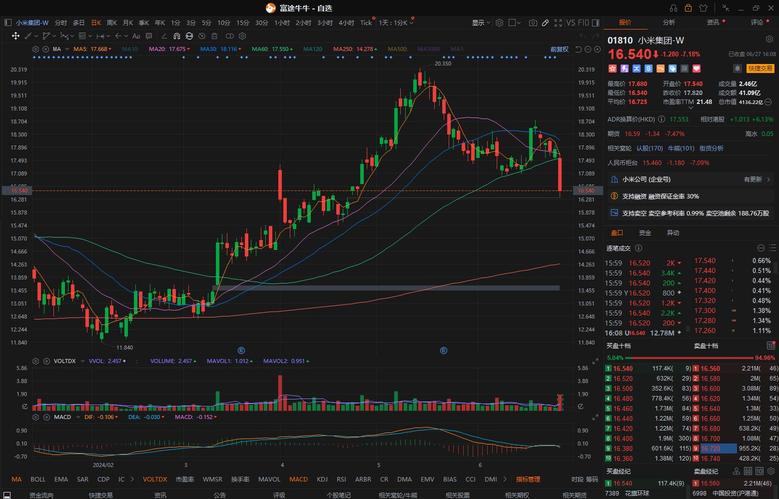Click the 快捷交易 quick trade button
This screenshot has height=499, width=779.
(760, 68)
